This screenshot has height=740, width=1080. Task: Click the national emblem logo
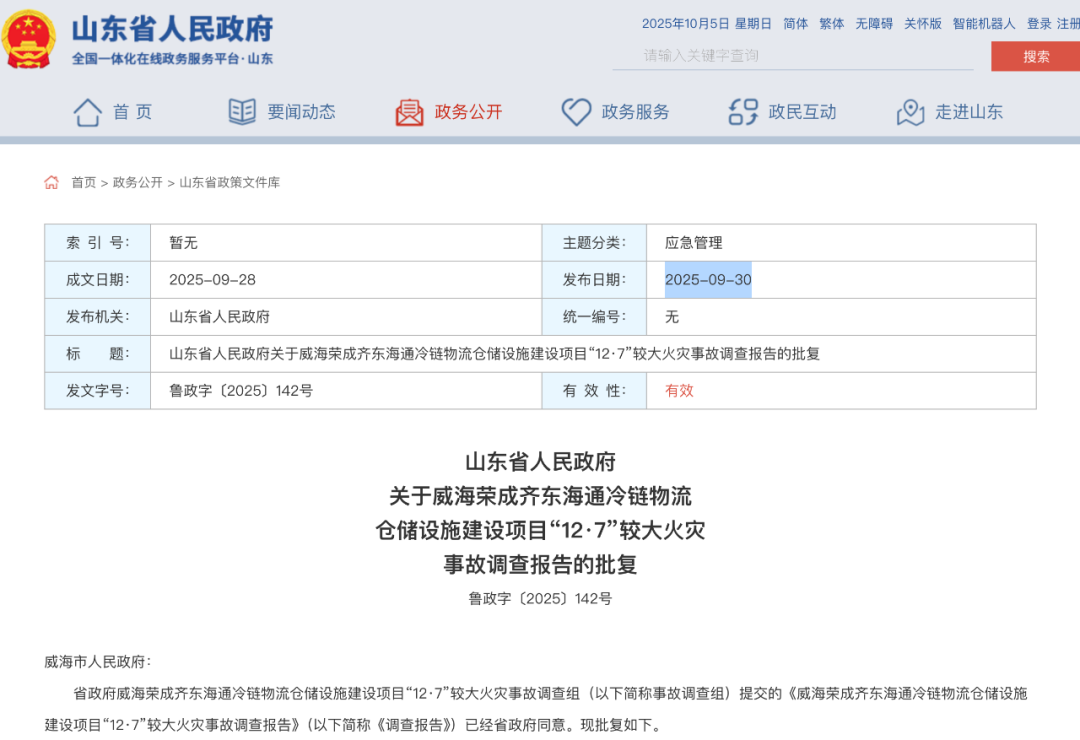coord(30,39)
